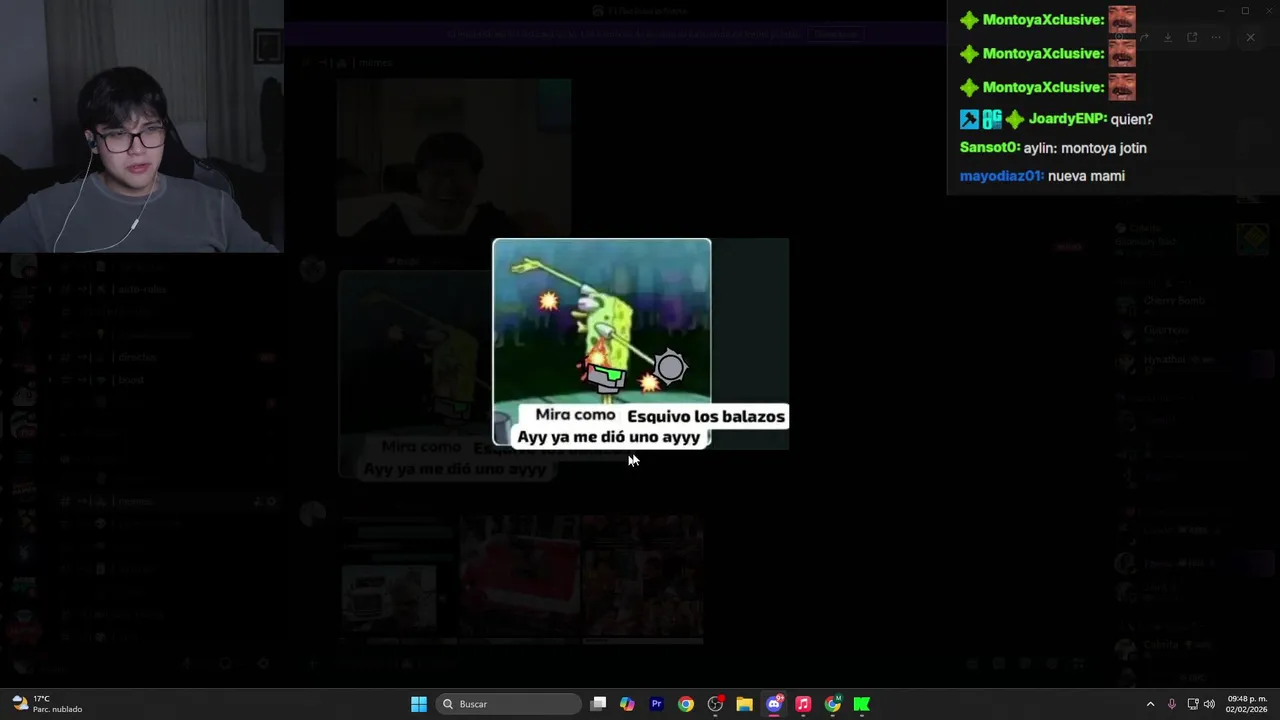Click the Sansot0 username in chat
The image size is (1280, 720).
[990, 148]
